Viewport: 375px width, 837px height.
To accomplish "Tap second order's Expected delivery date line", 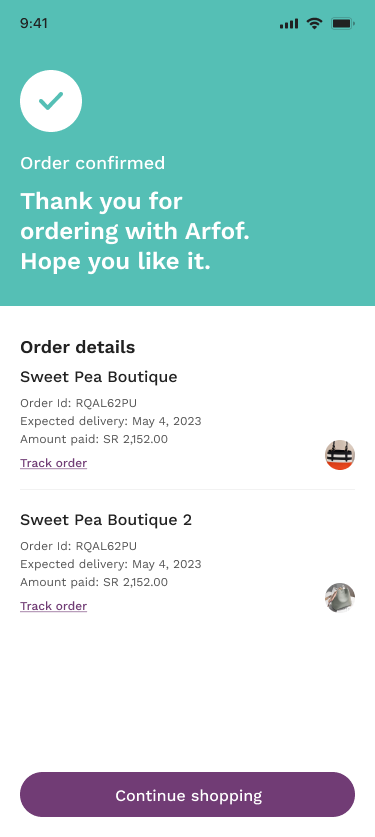I will coord(111,564).
